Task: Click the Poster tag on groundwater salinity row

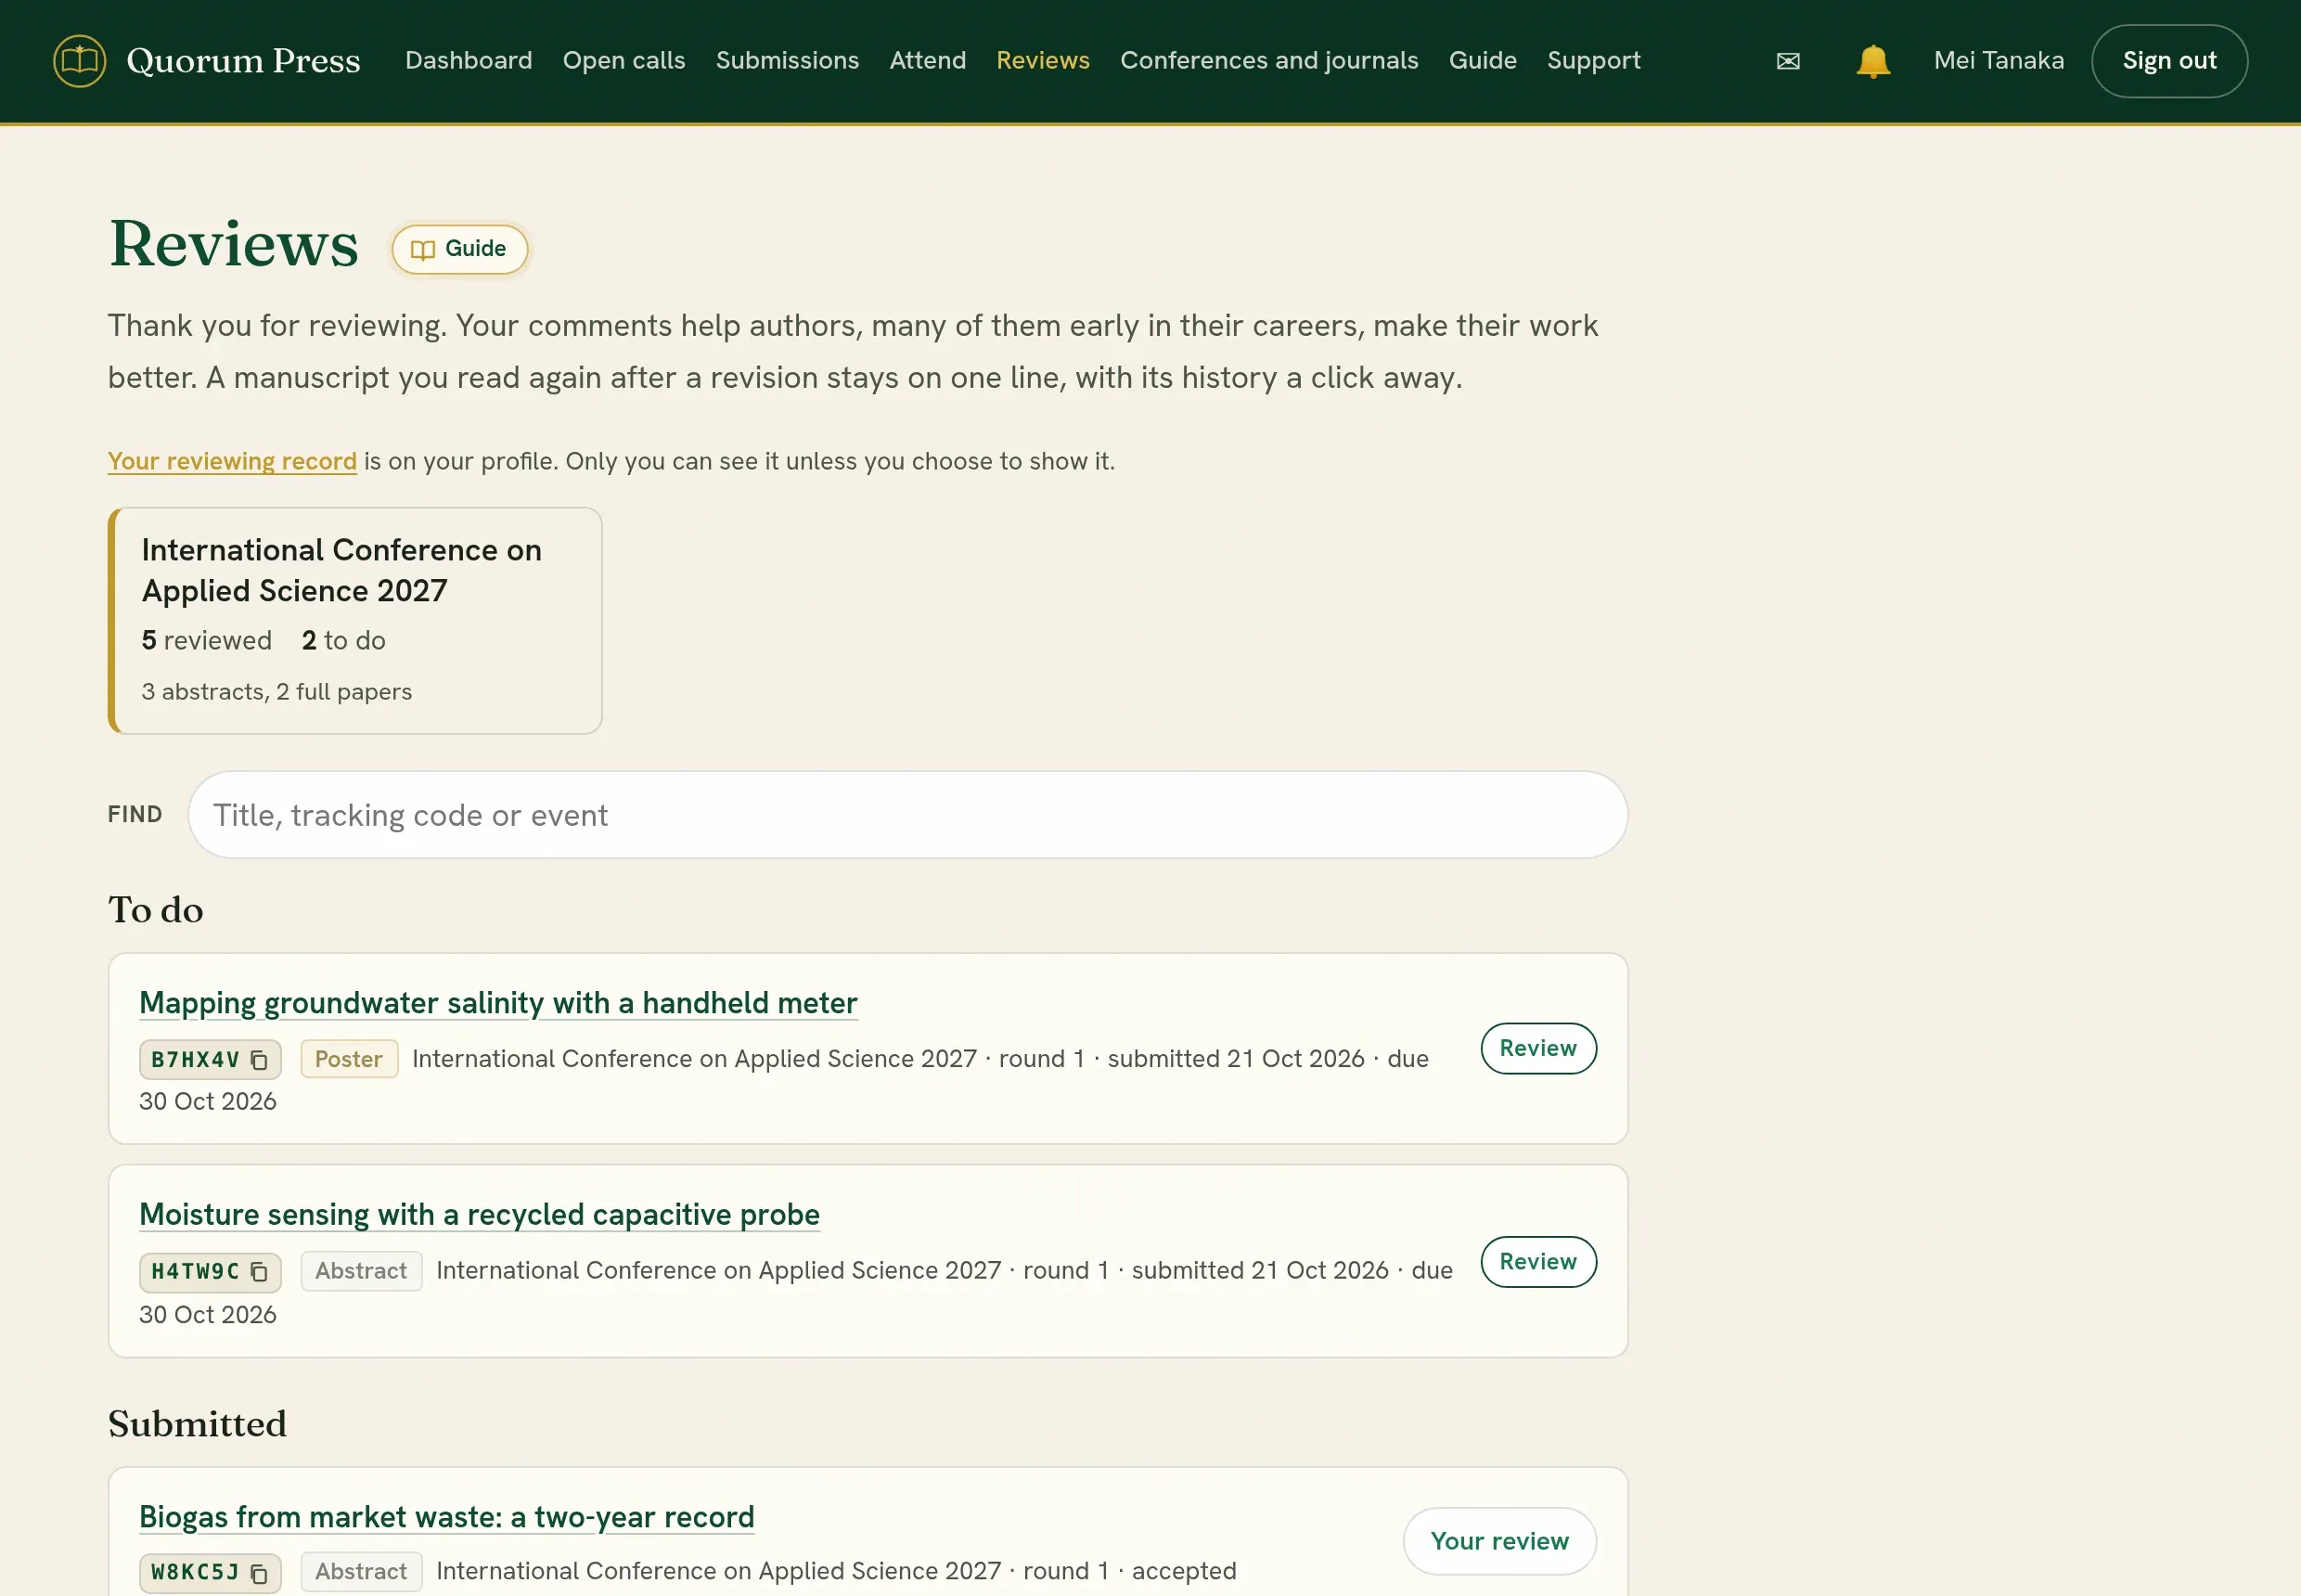Action: [349, 1060]
